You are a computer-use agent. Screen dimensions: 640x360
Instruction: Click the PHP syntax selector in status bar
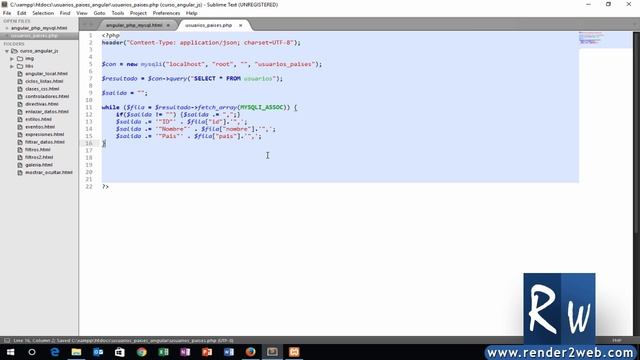(617, 340)
